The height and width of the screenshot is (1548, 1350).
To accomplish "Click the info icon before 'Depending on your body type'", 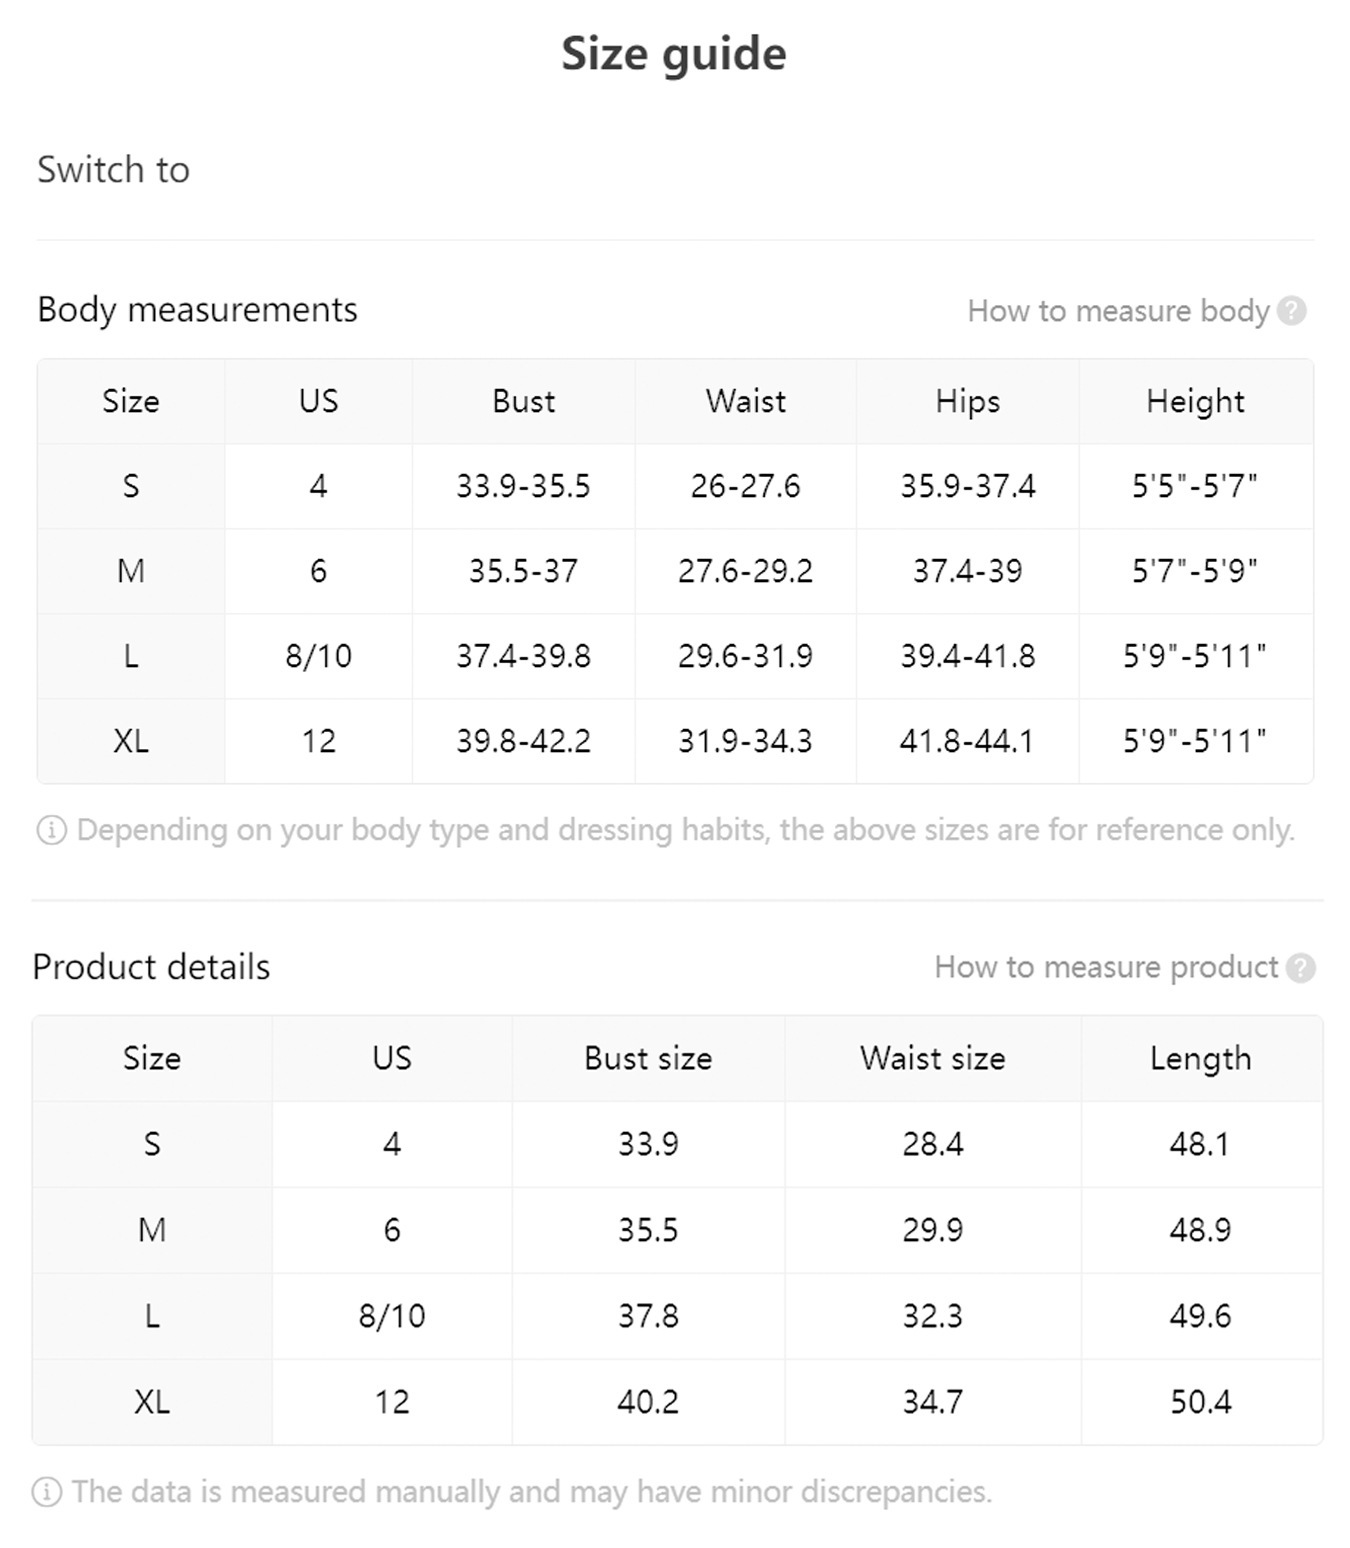I will tap(51, 830).
